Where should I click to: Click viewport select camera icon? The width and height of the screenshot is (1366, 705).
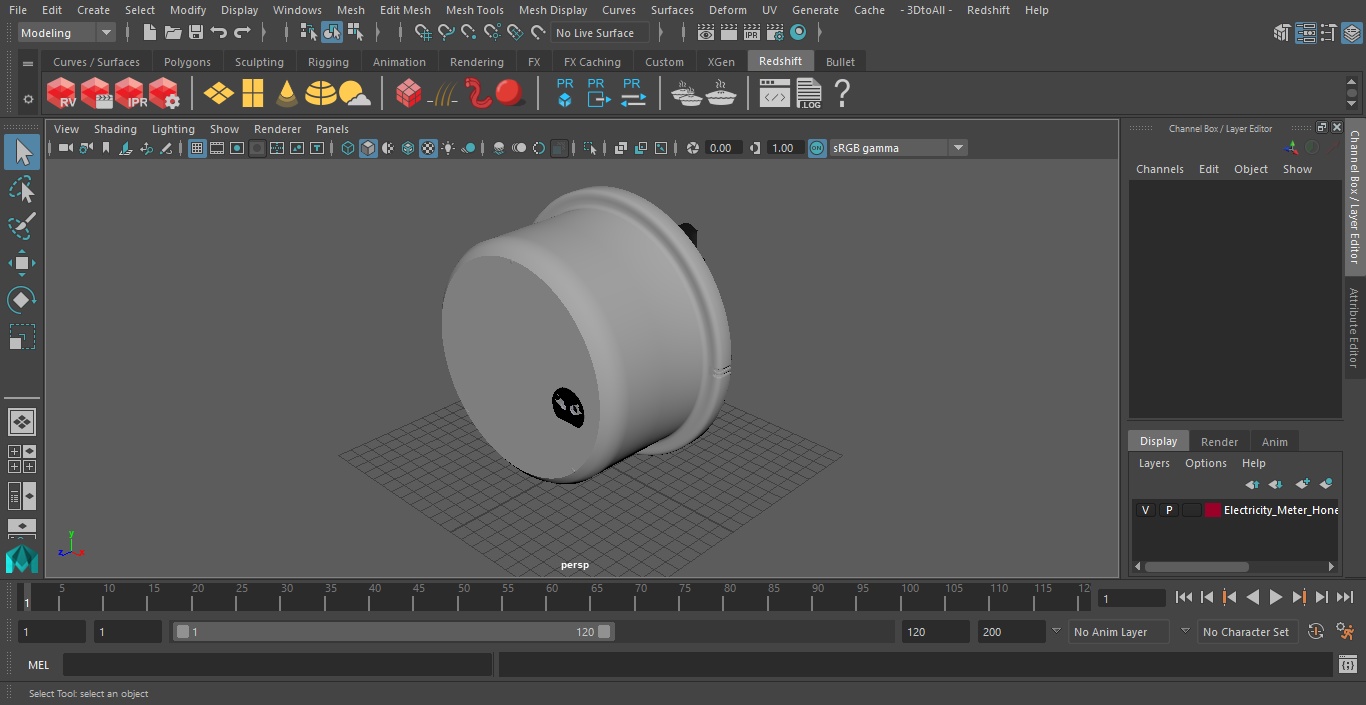[65, 148]
